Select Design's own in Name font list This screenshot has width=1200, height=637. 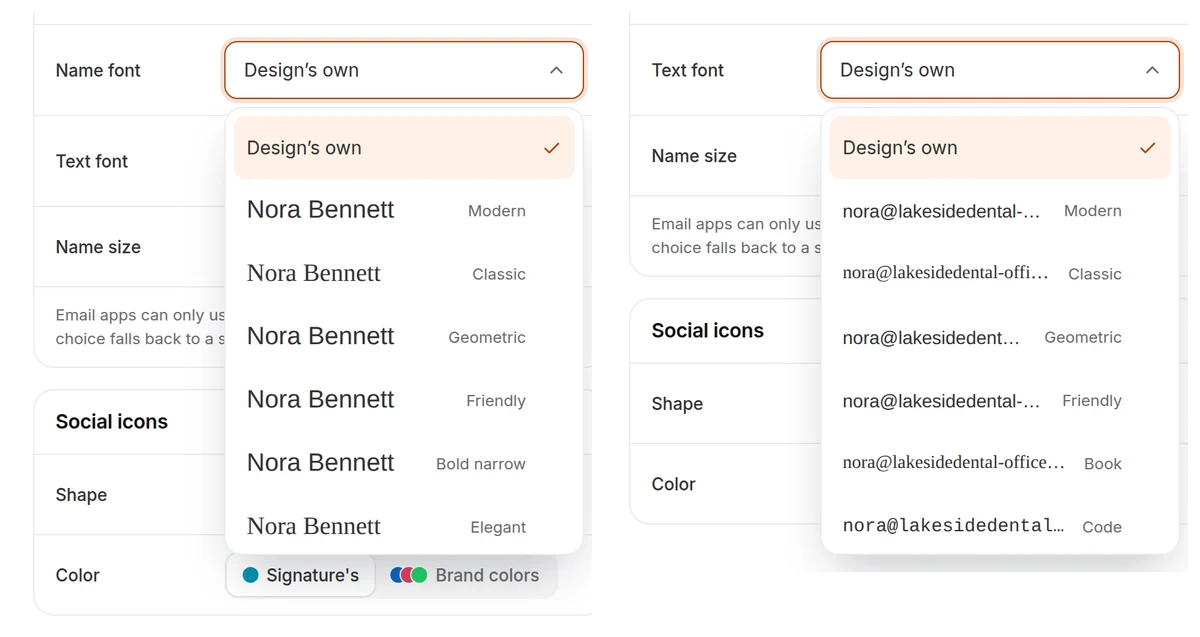[x=404, y=148]
